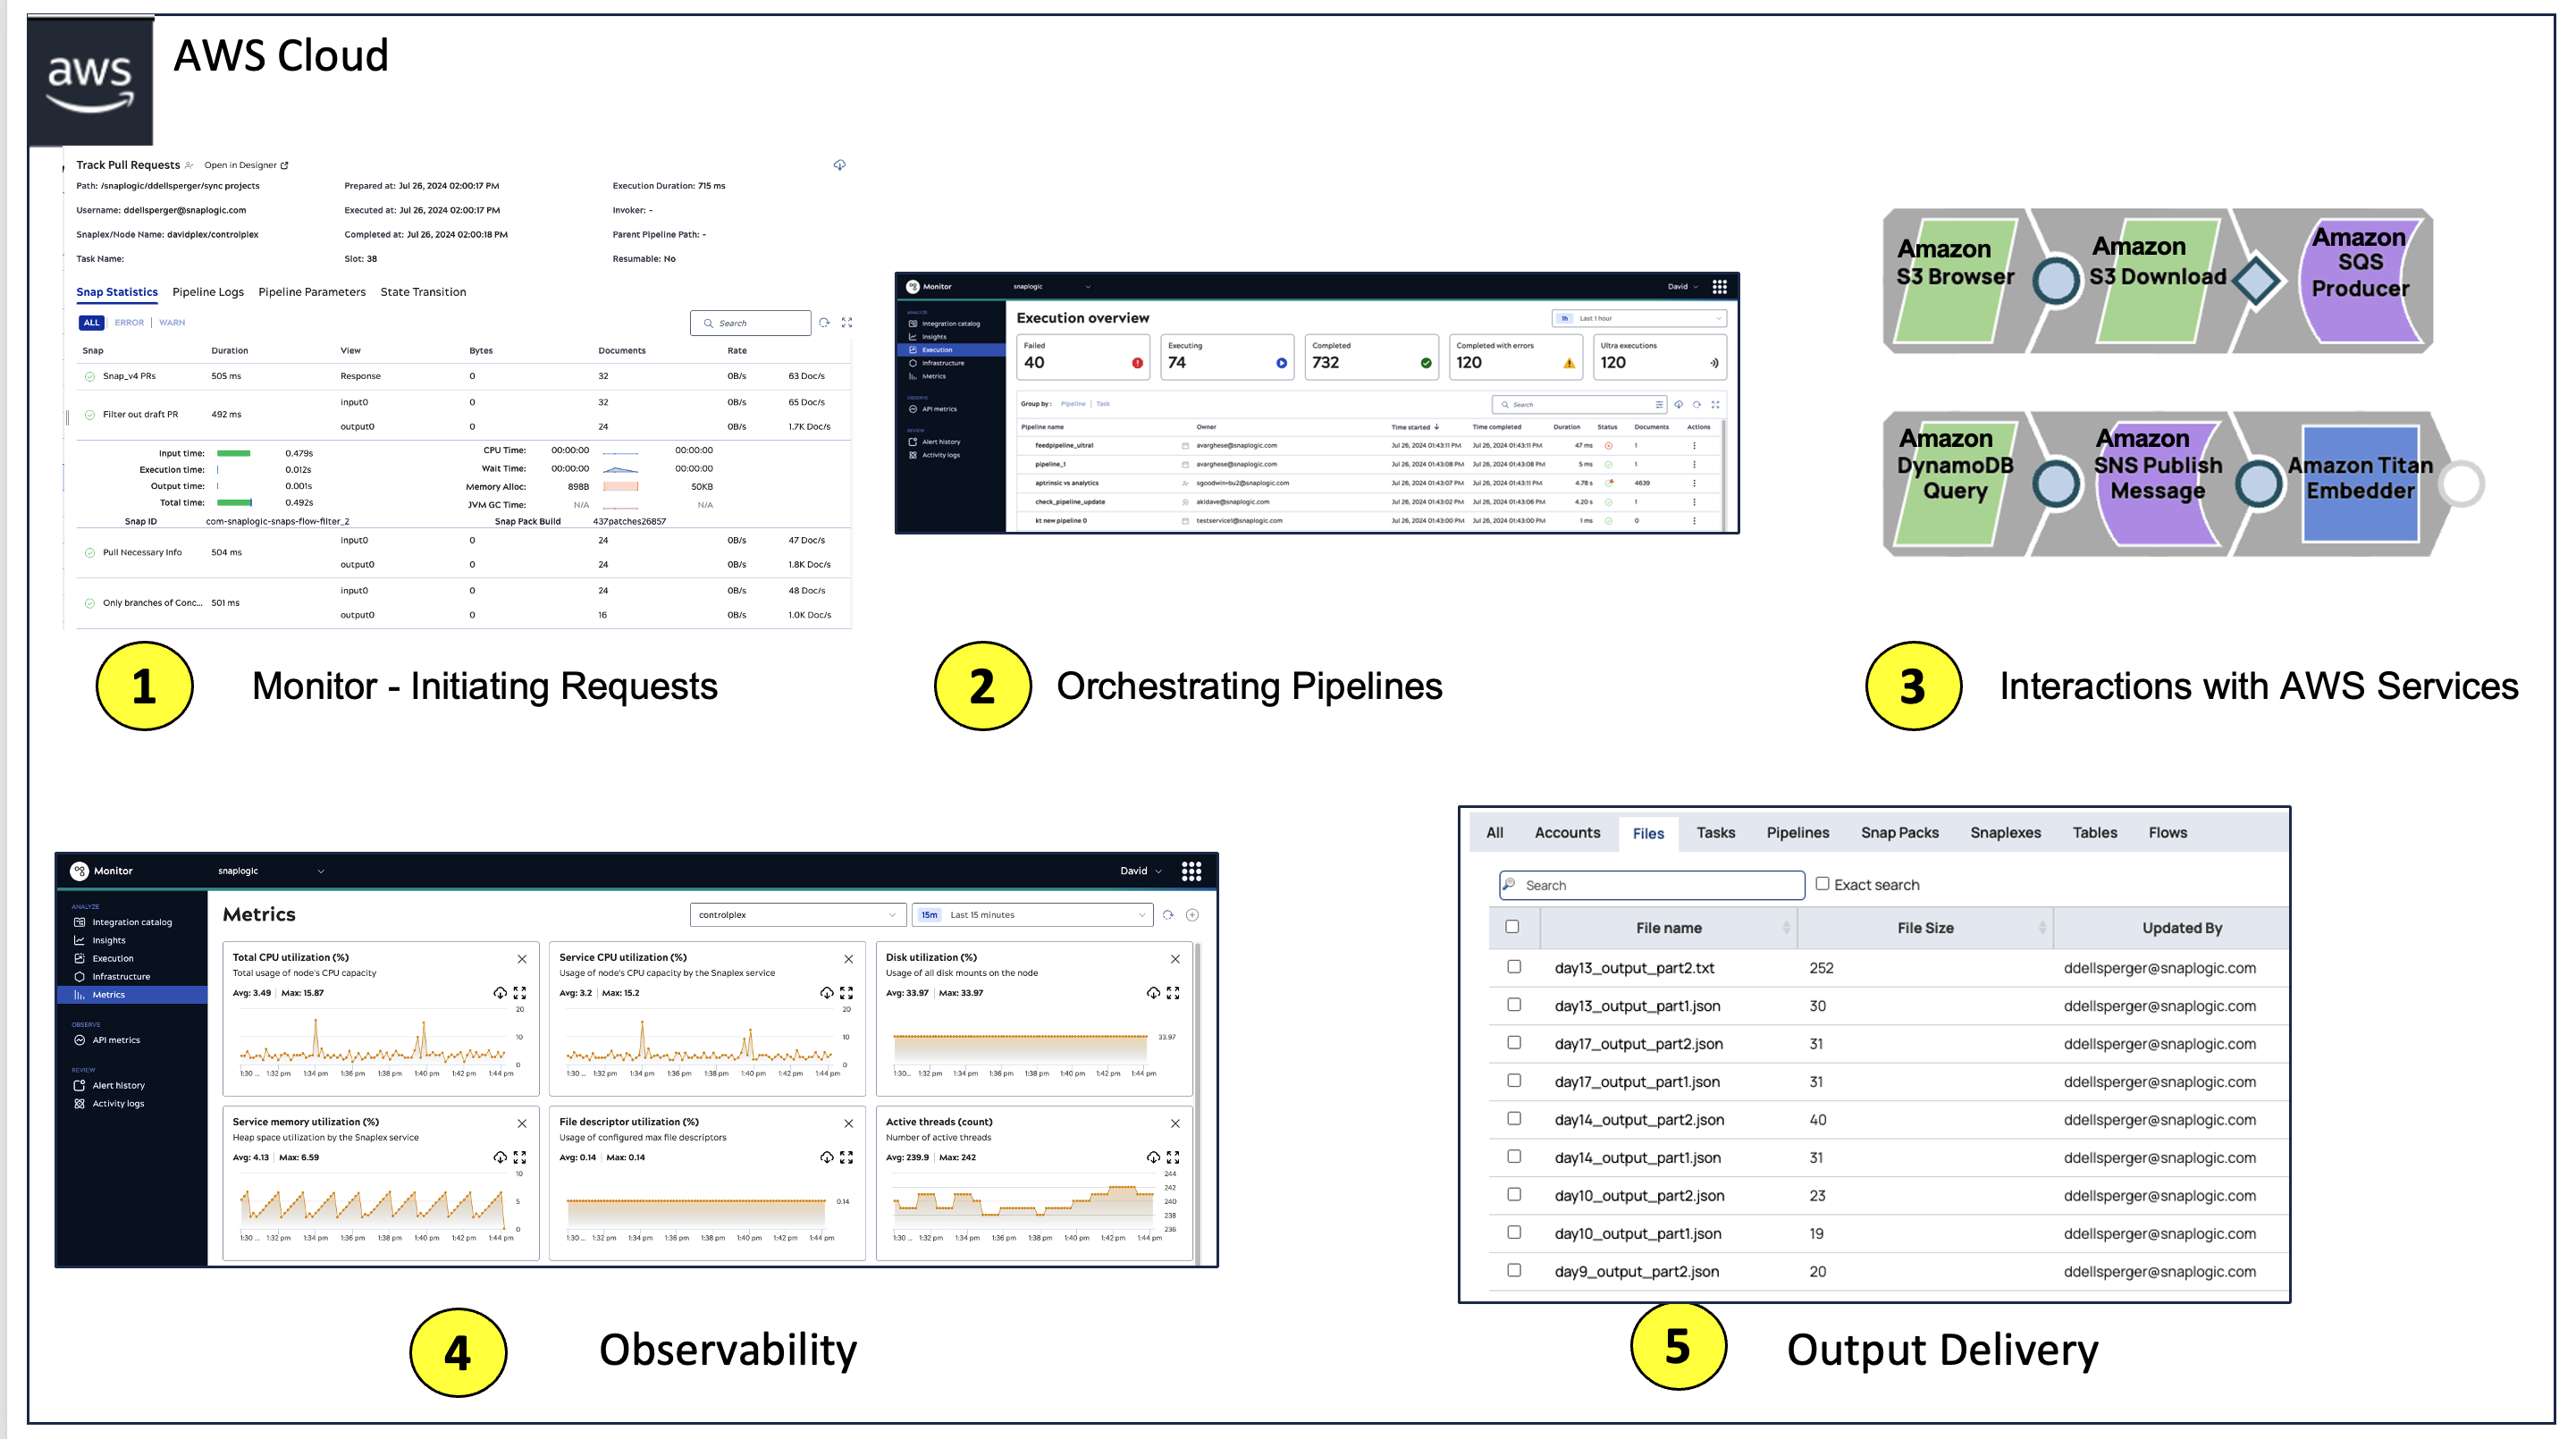This screenshot has height=1439, width=2576.
Task: Filter snap statistics by ERROR
Action: (x=129, y=323)
